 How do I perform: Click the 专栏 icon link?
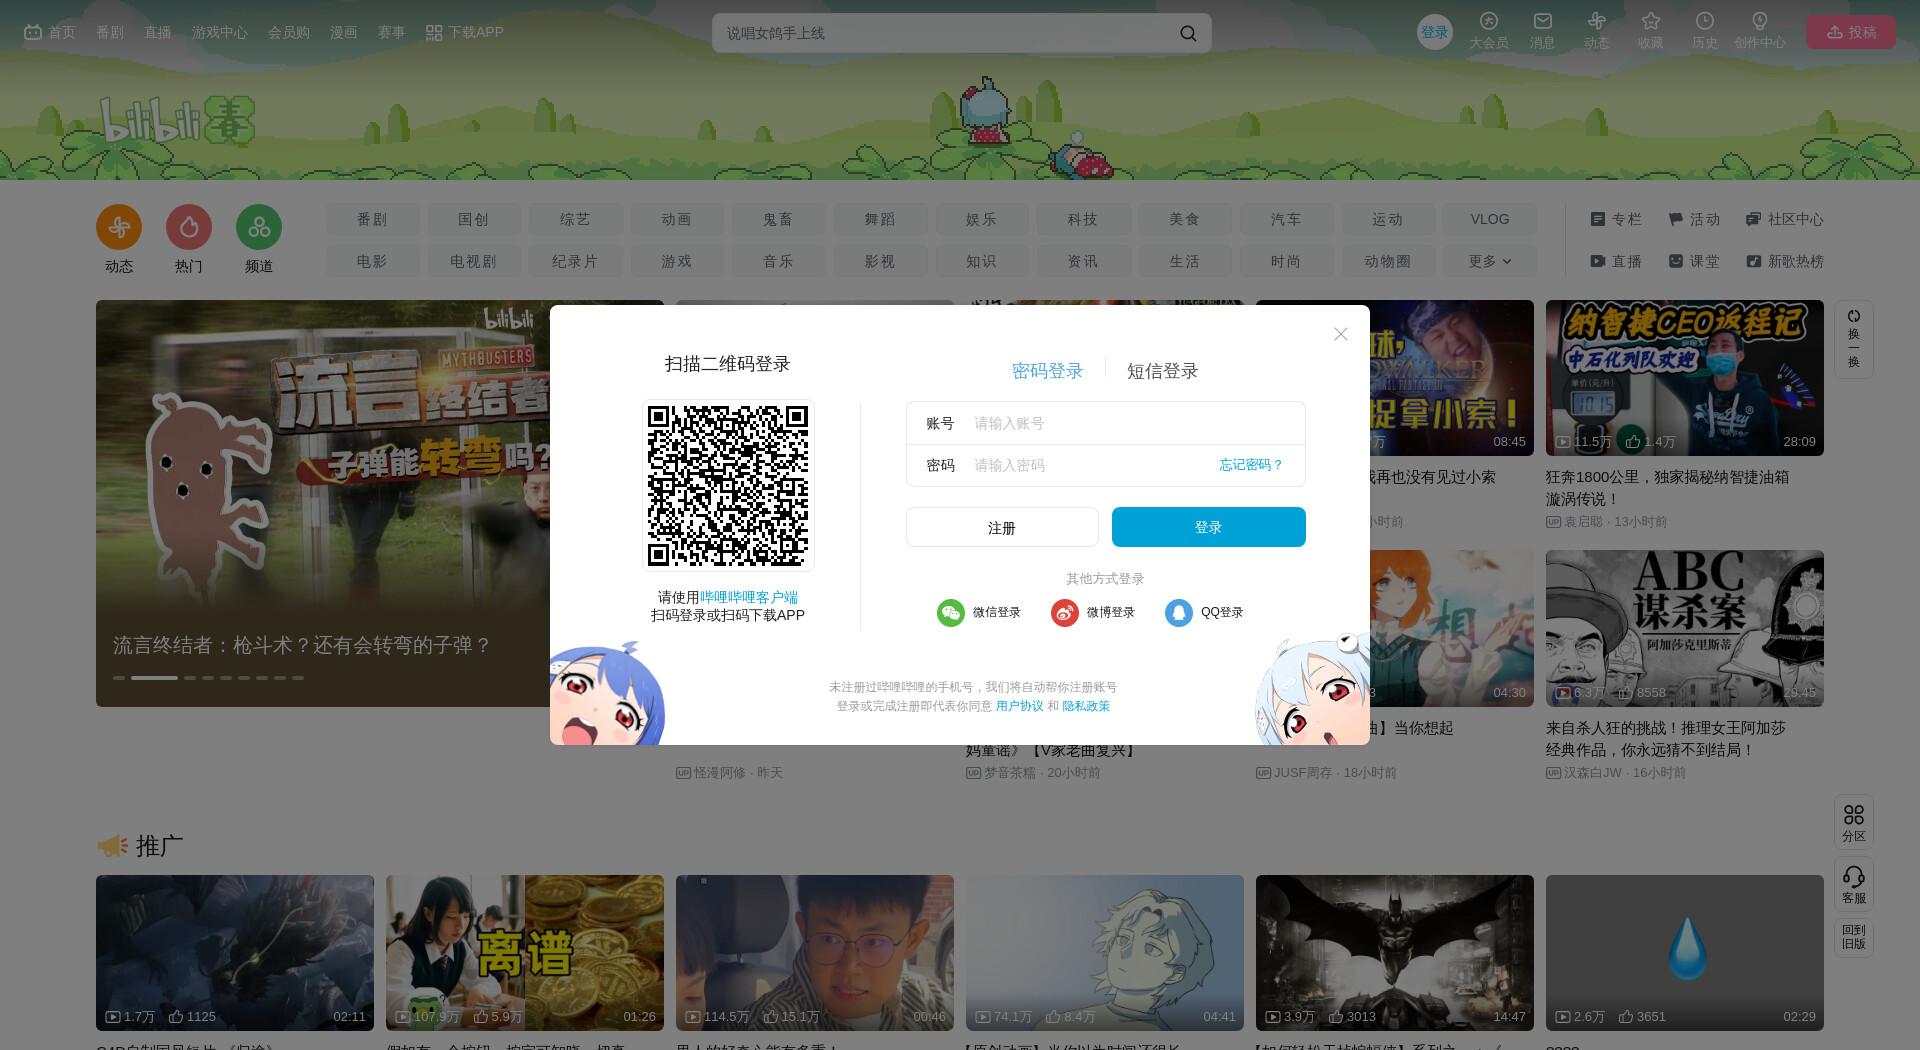click(1616, 219)
